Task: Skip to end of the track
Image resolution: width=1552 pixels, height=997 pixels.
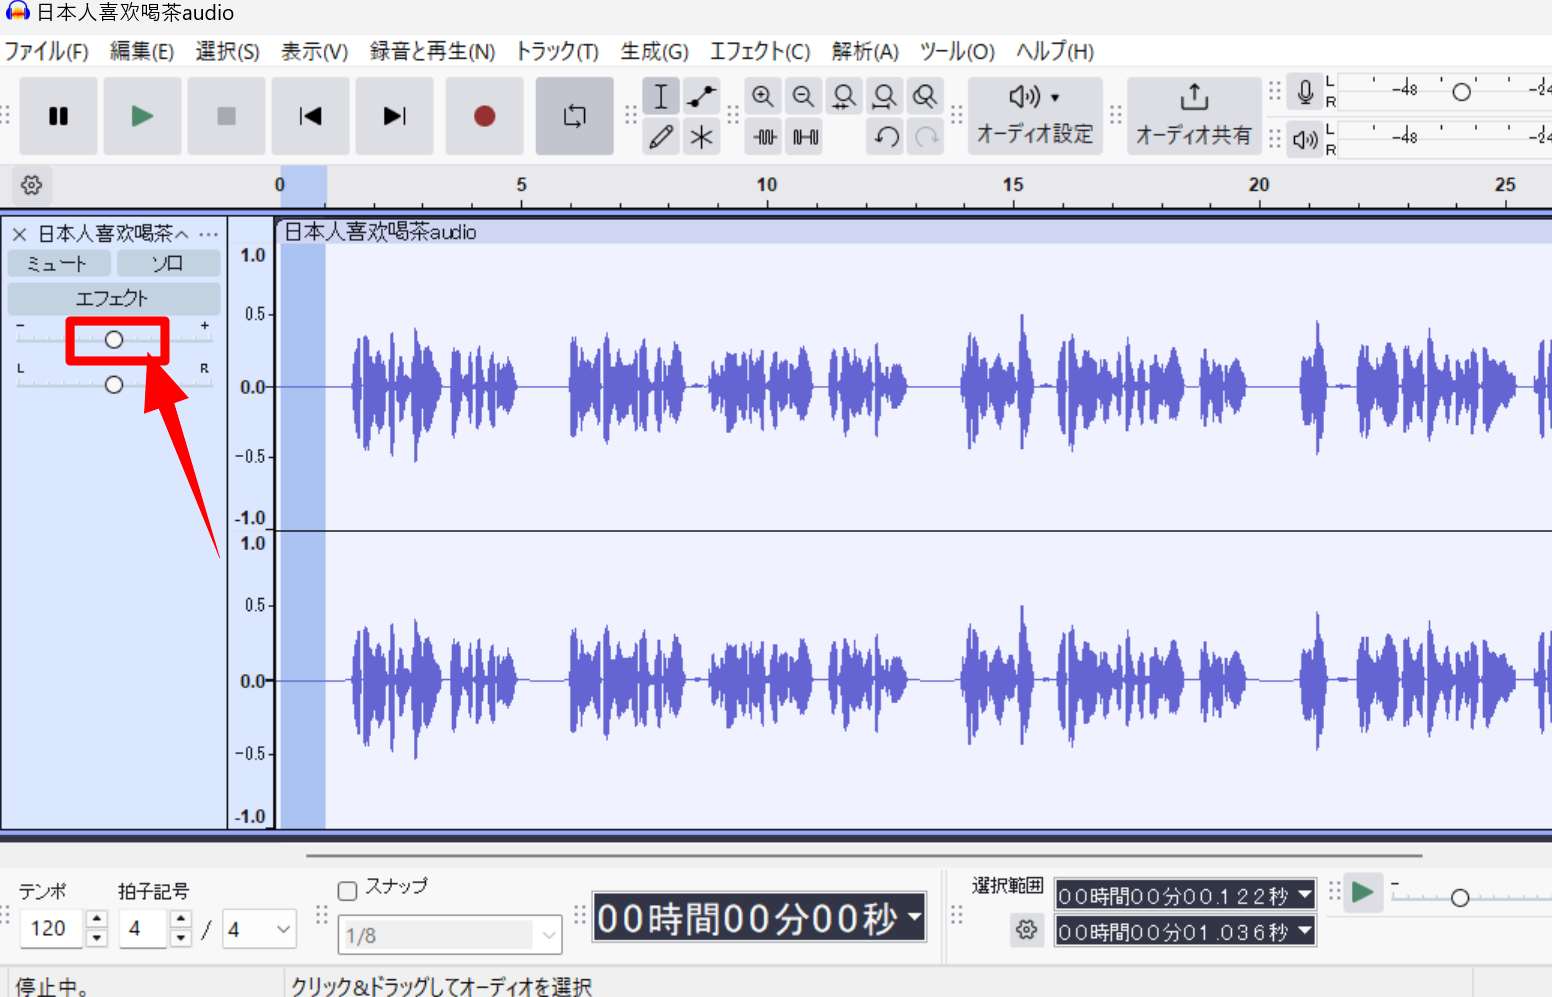Action: pos(395,116)
